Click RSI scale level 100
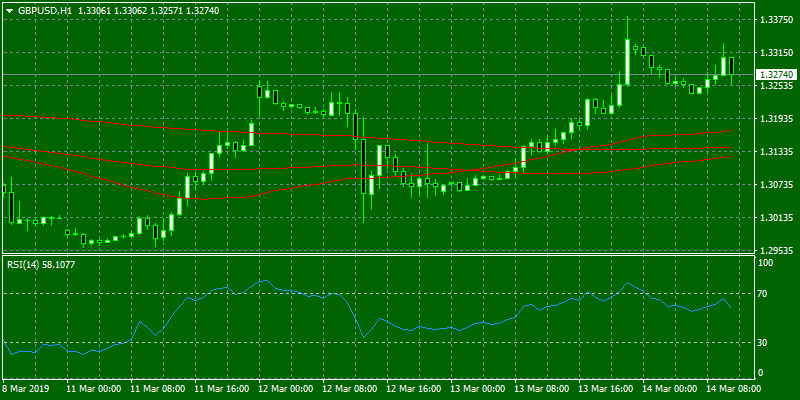Viewport: 800px width, 400px height. click(766, 262)
